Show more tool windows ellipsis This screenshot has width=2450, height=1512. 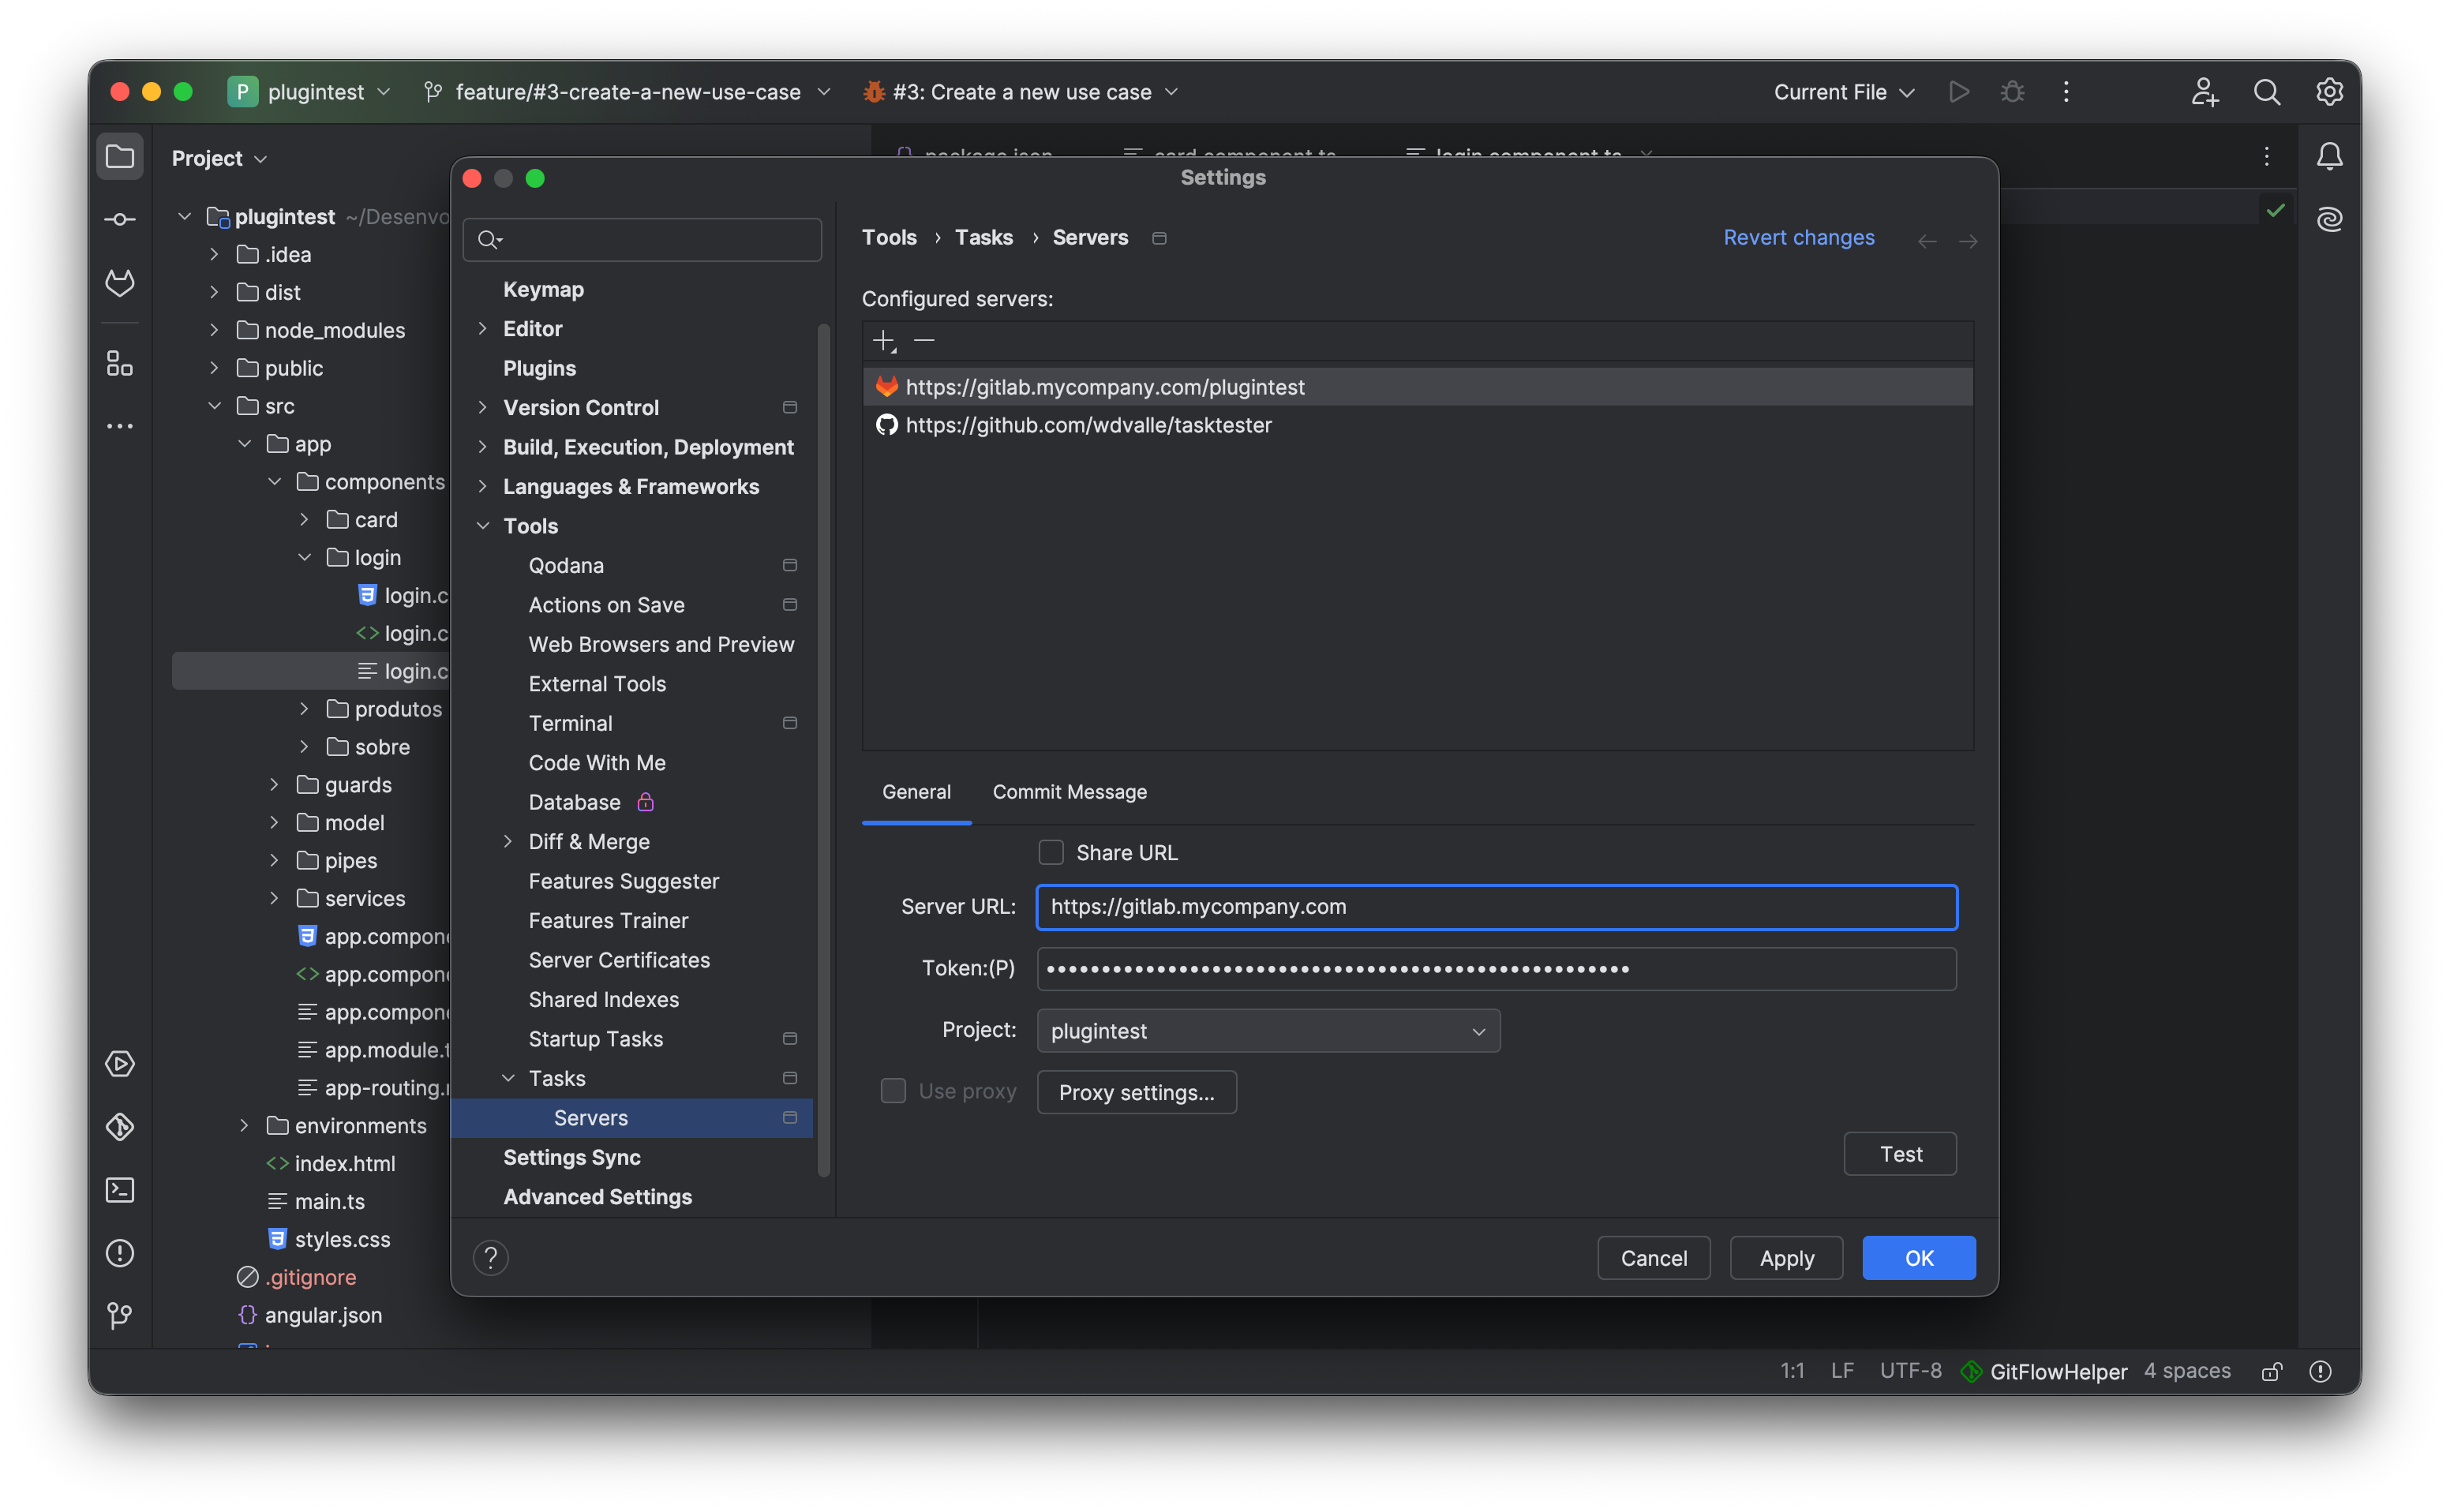(120, 426)
